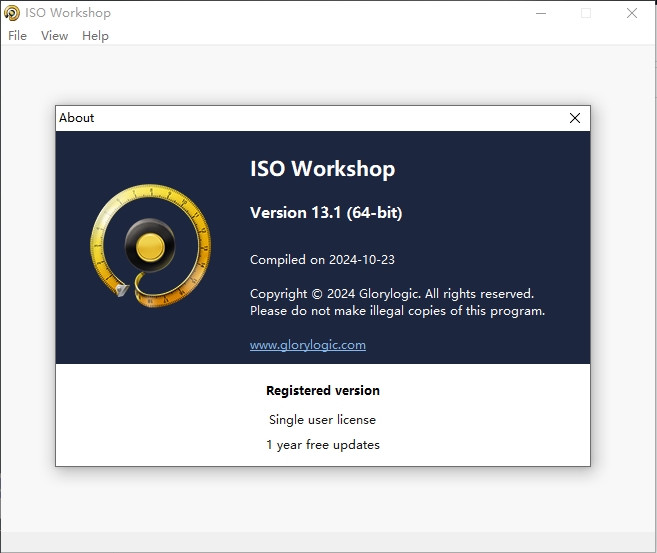
Task: Close the About dialog
Action: pyautogui.click(x=574, y=118)
